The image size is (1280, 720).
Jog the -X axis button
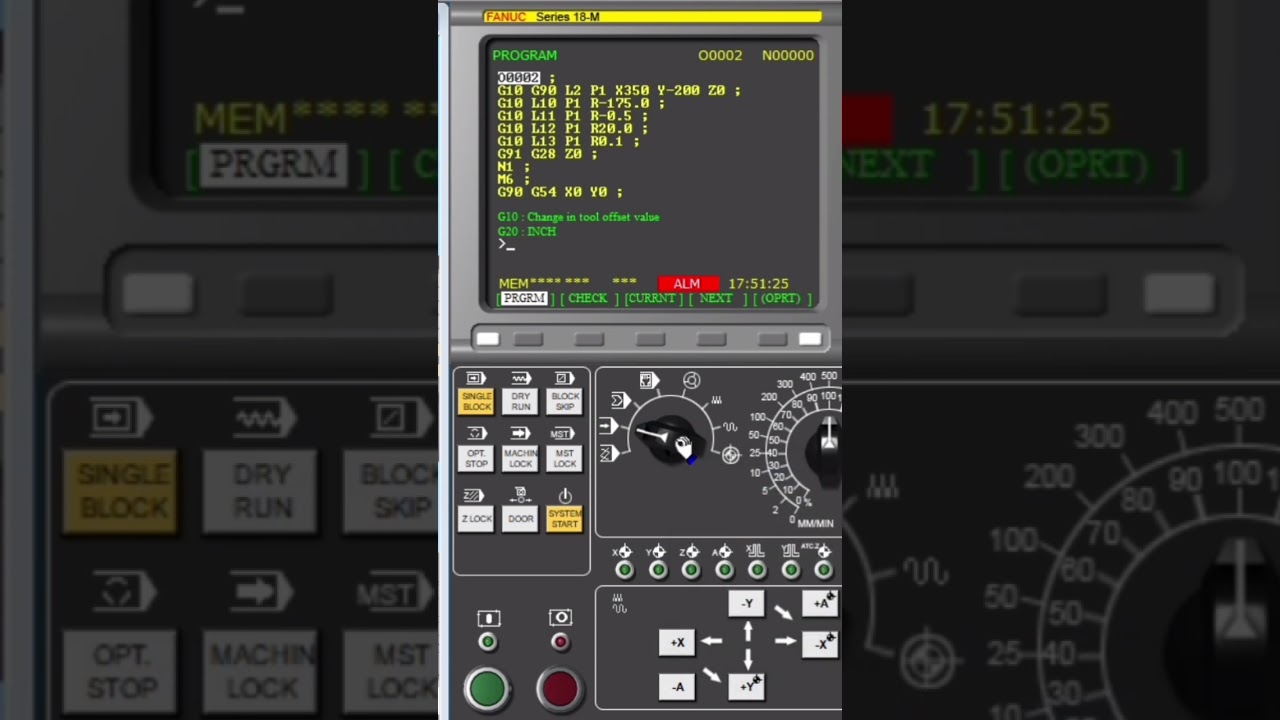(820, 643)
